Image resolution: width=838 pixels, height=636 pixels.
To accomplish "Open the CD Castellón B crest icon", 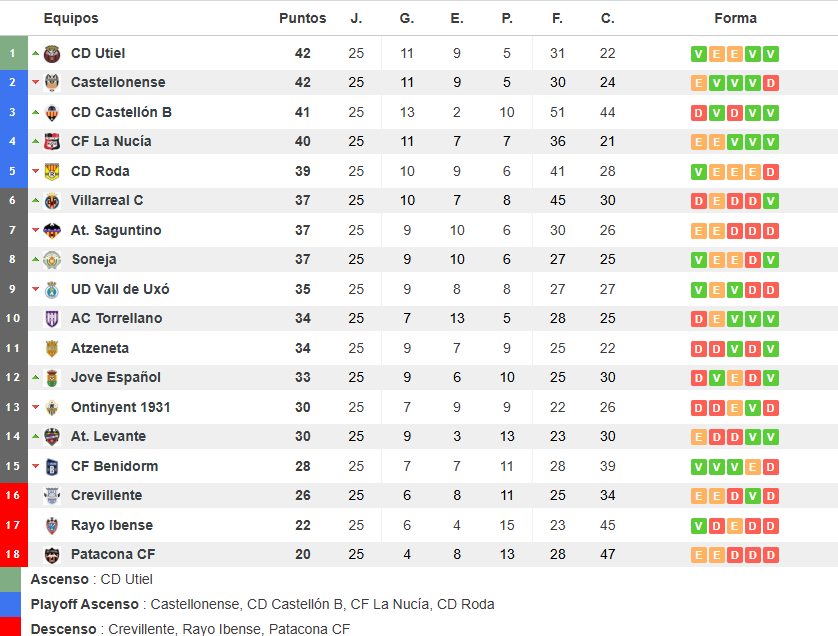I will [52, 112].
